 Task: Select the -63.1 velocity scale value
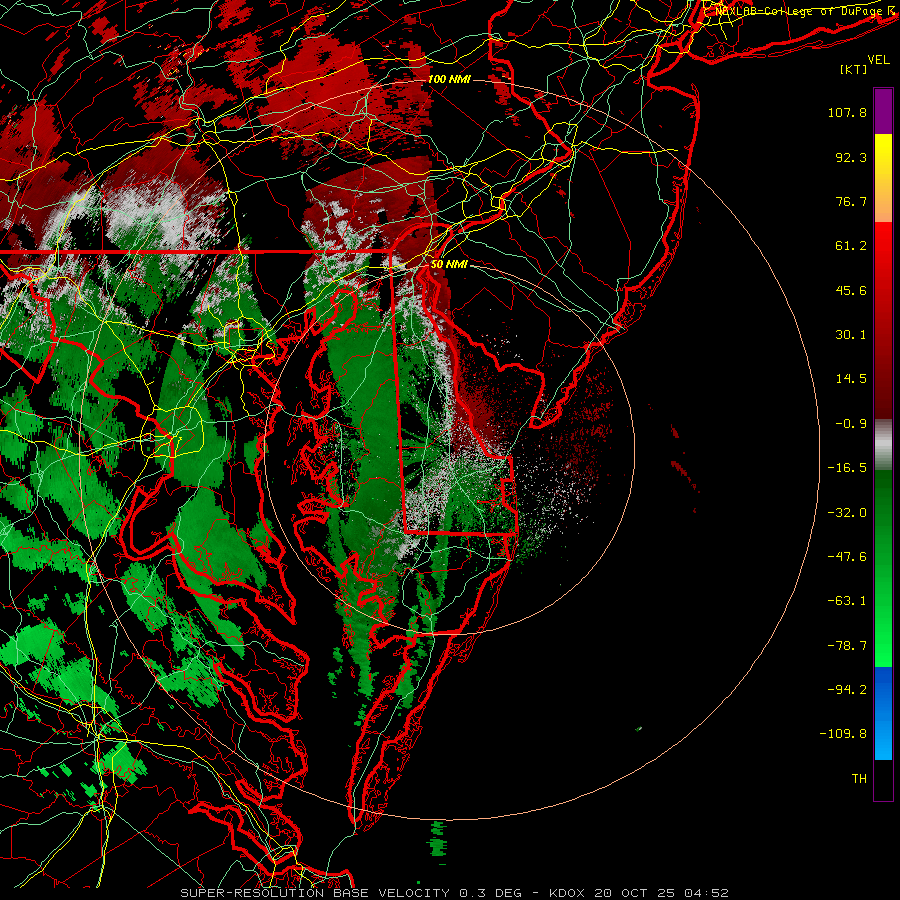click(847, 601)
